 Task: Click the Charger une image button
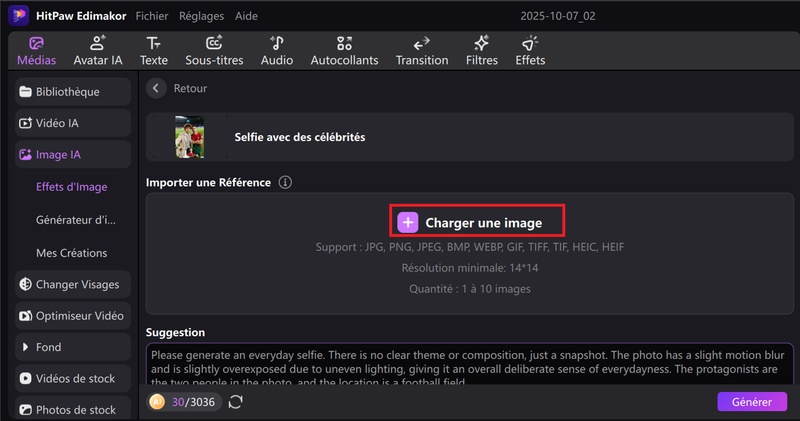(477, 222)
